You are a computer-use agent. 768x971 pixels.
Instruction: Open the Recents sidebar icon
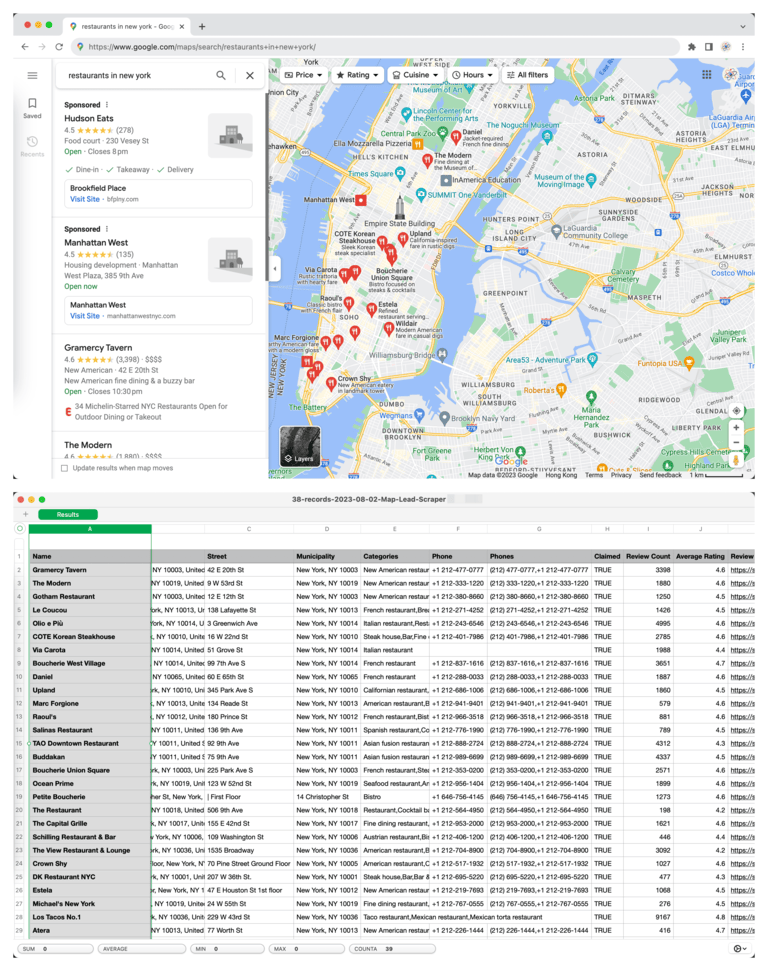pyautogui.click(x=32, y=146)
